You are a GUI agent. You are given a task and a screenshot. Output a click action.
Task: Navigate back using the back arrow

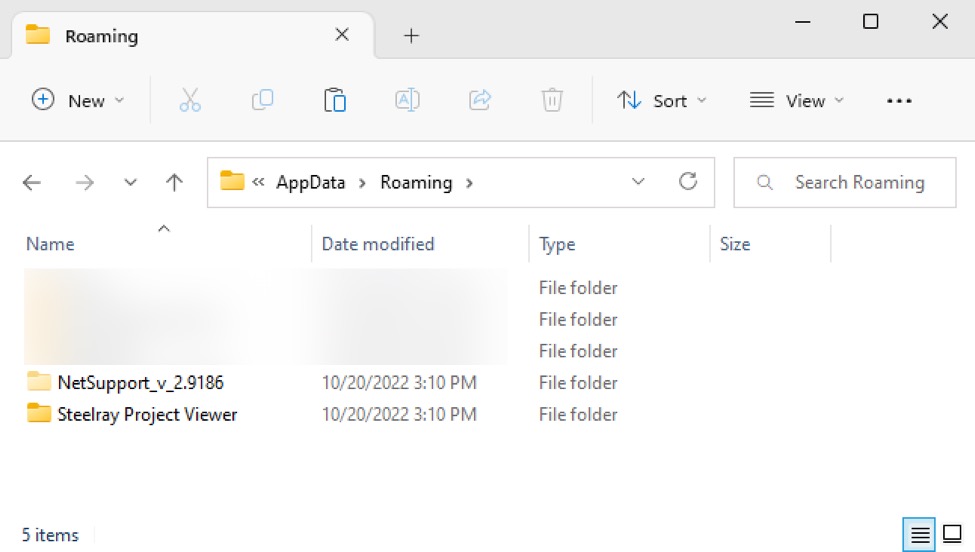tap(32, 182)
